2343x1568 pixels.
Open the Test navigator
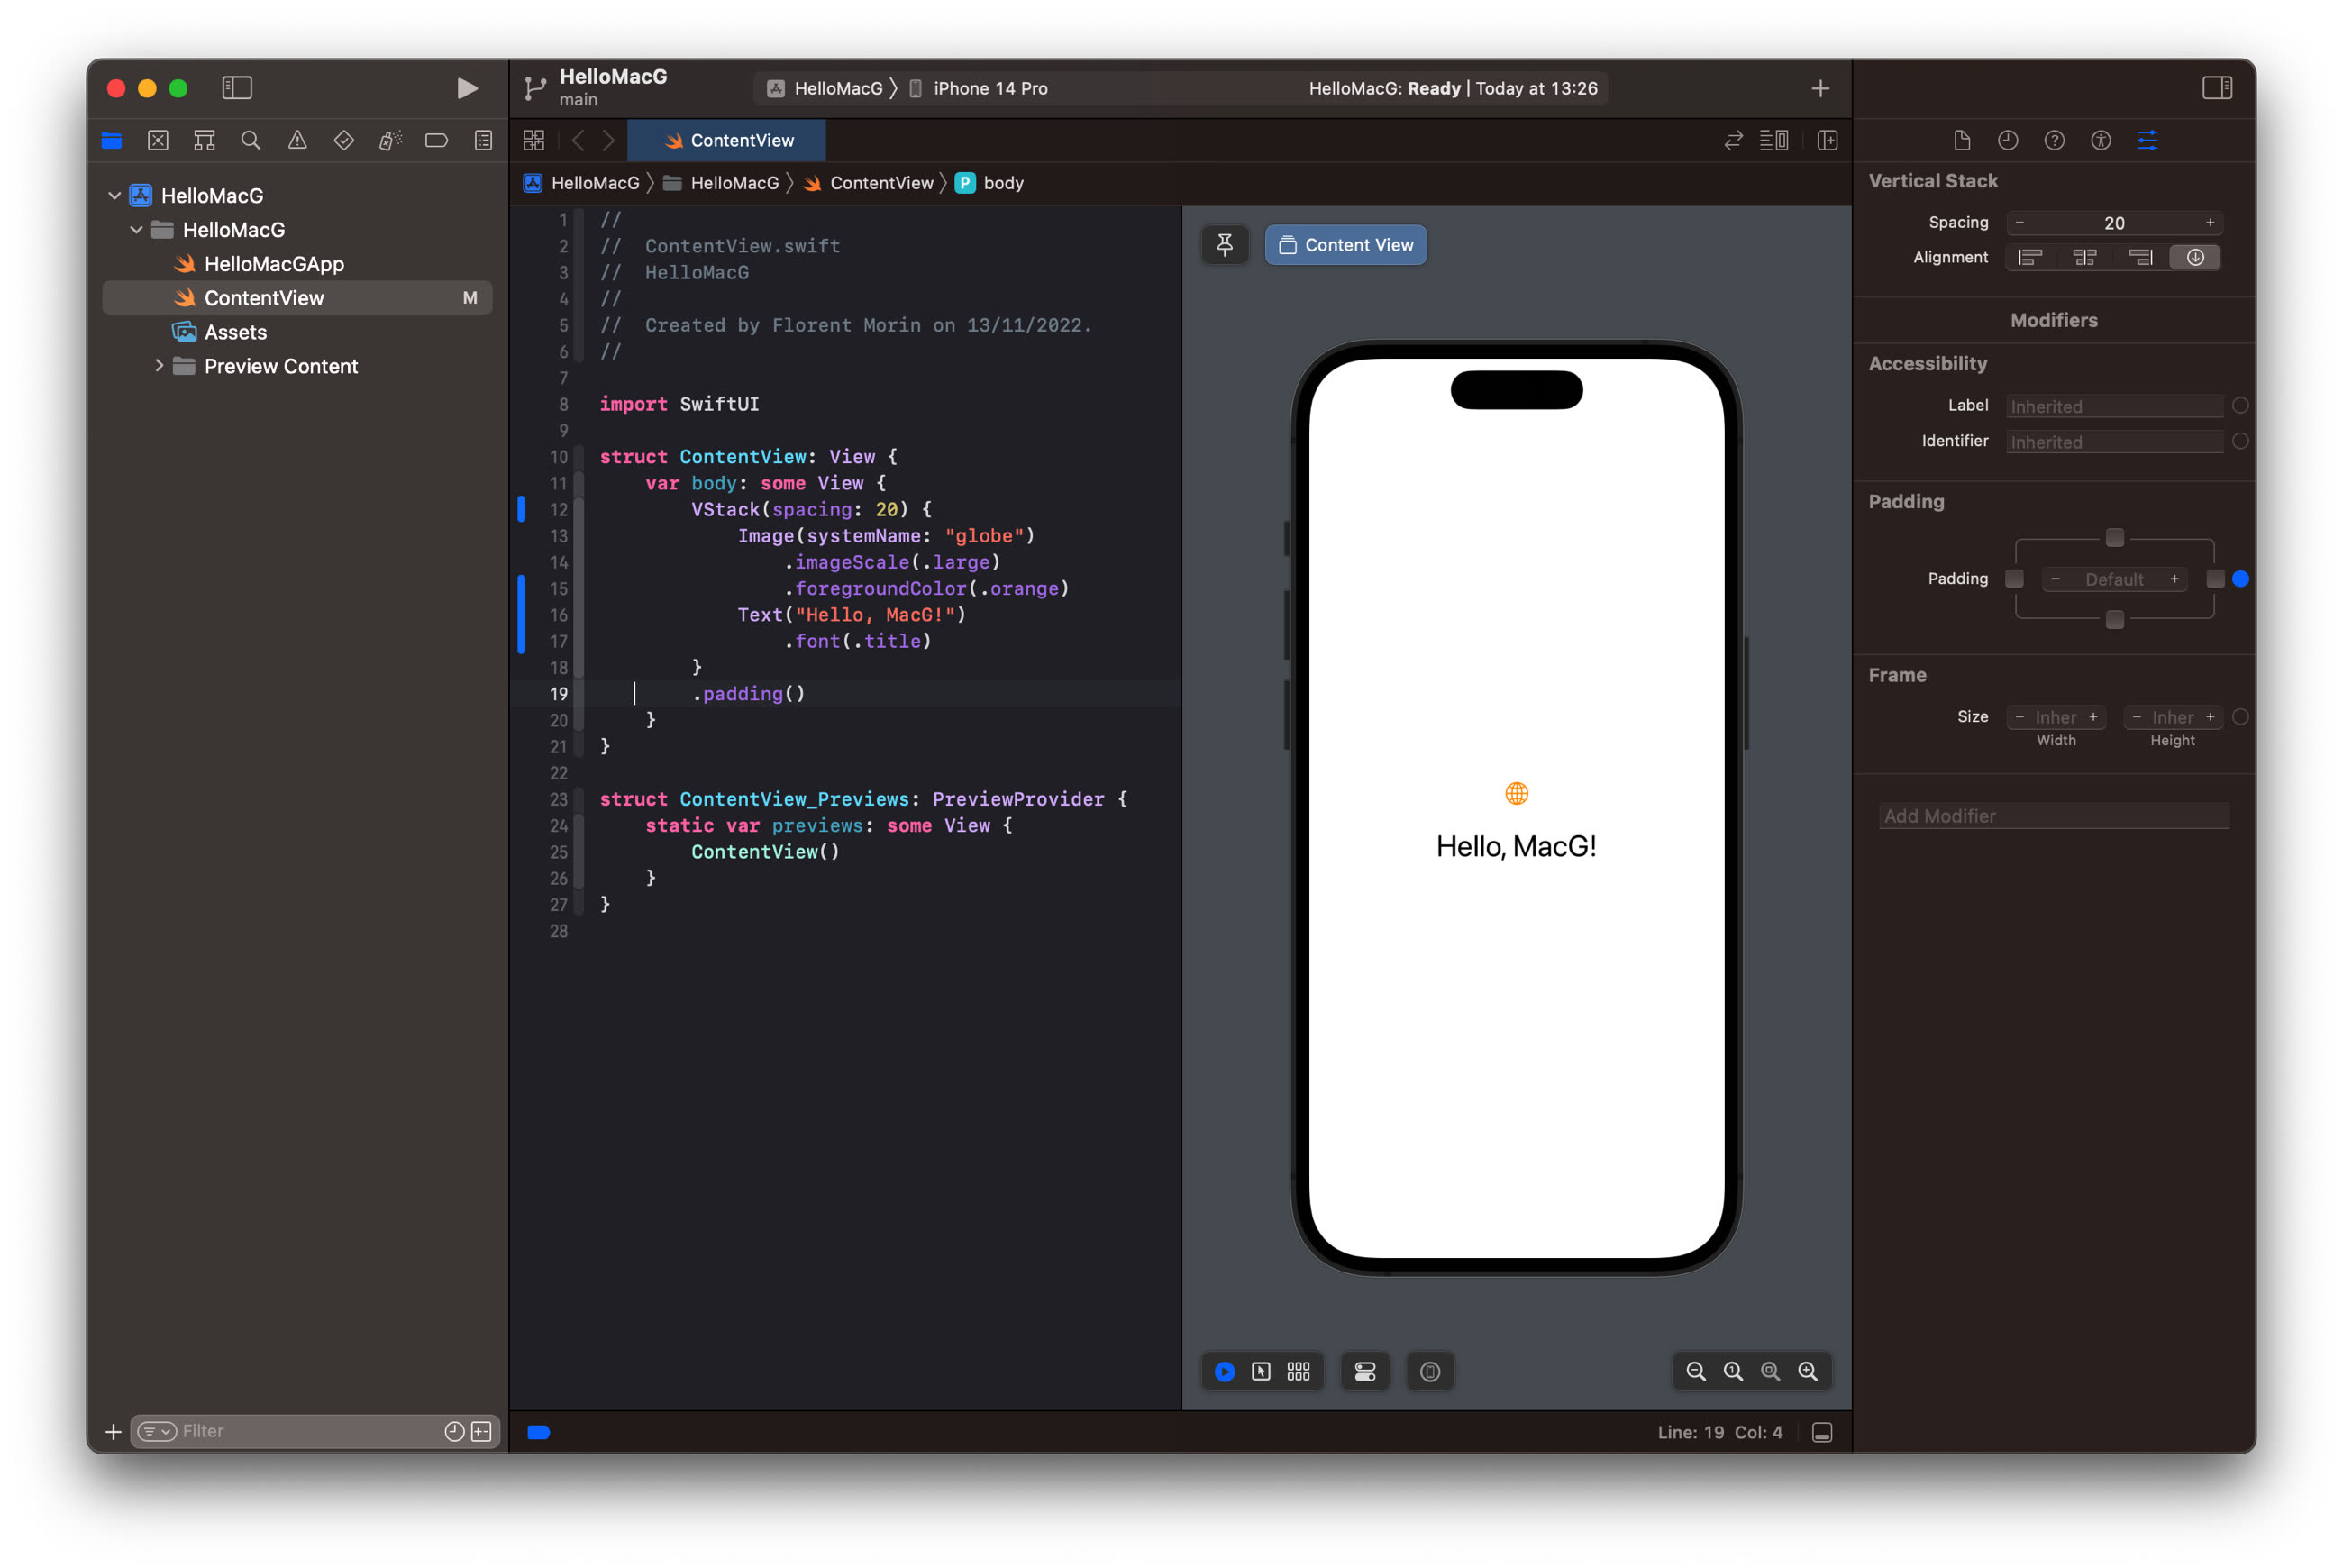(343, 140)
